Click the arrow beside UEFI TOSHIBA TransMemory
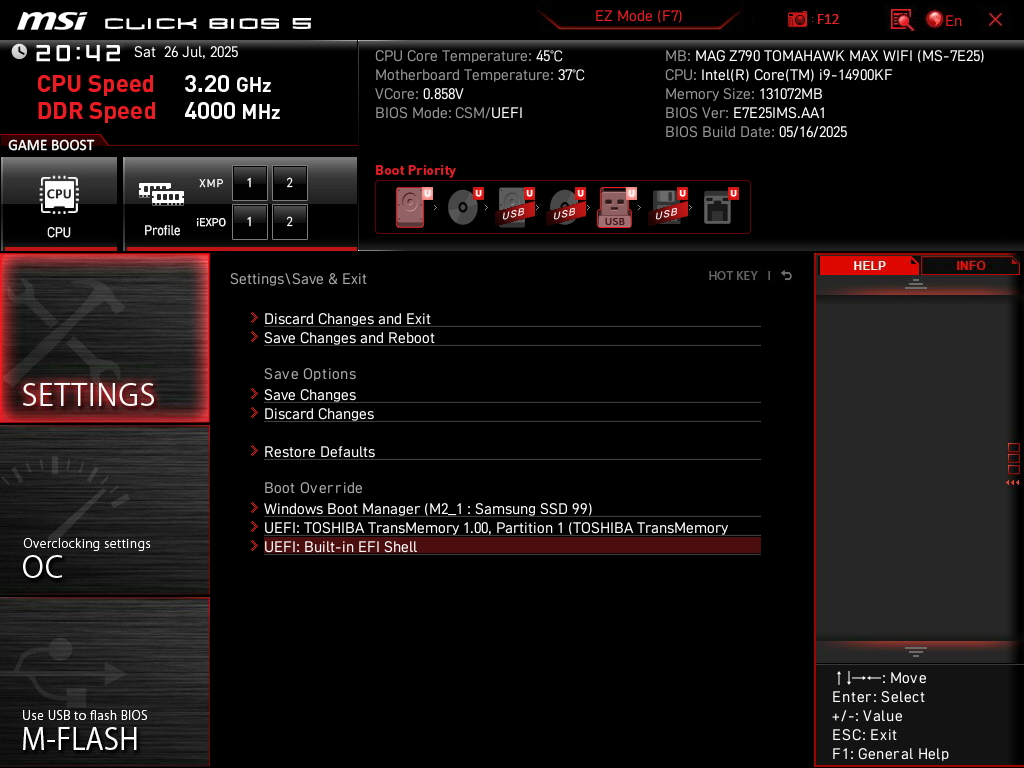Viewport: 1024px width, 768px height. click(254, 526)
